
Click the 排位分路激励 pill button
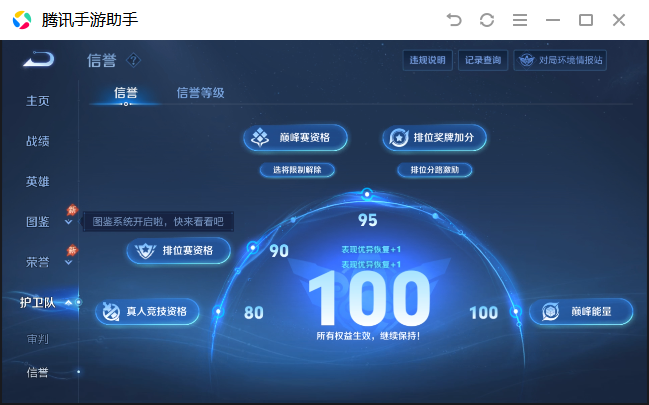435,170
